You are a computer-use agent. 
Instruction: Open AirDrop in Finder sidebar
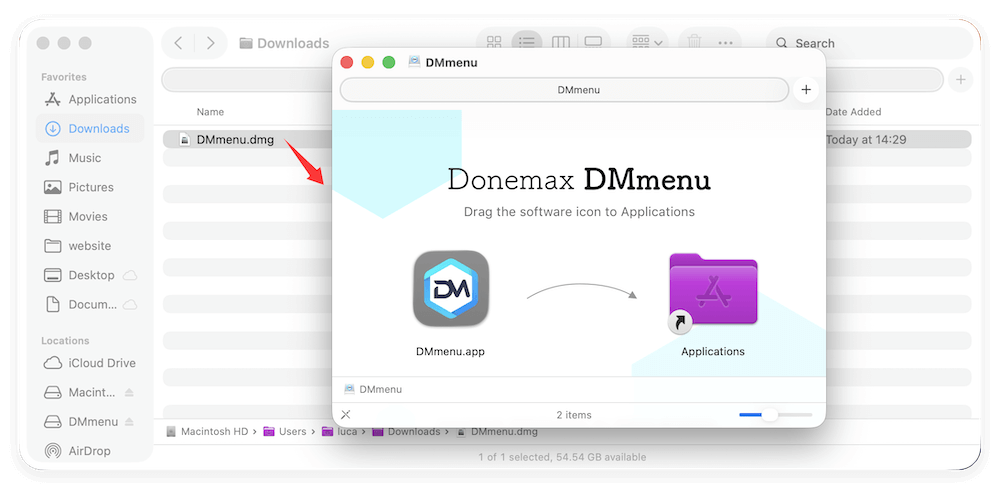click(x=90, y=451)
